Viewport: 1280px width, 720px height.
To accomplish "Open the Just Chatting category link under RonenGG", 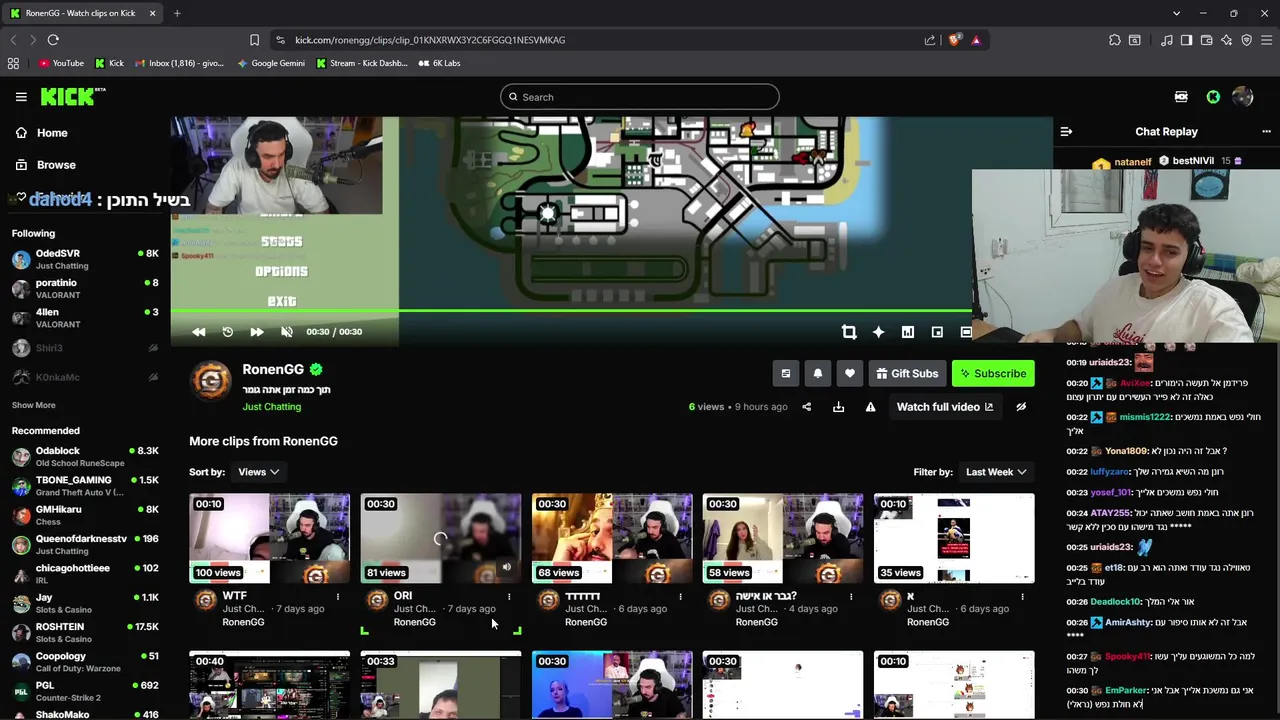I will point(271,407).
